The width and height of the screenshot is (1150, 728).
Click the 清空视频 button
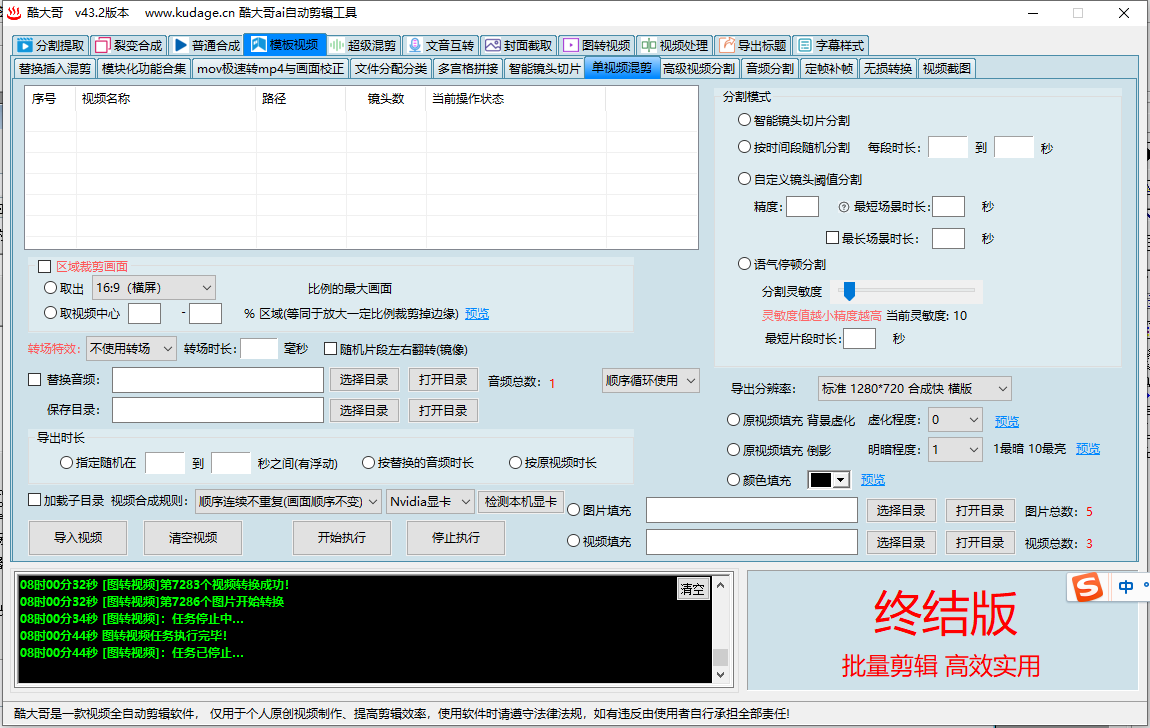click(x=193, y=537)
